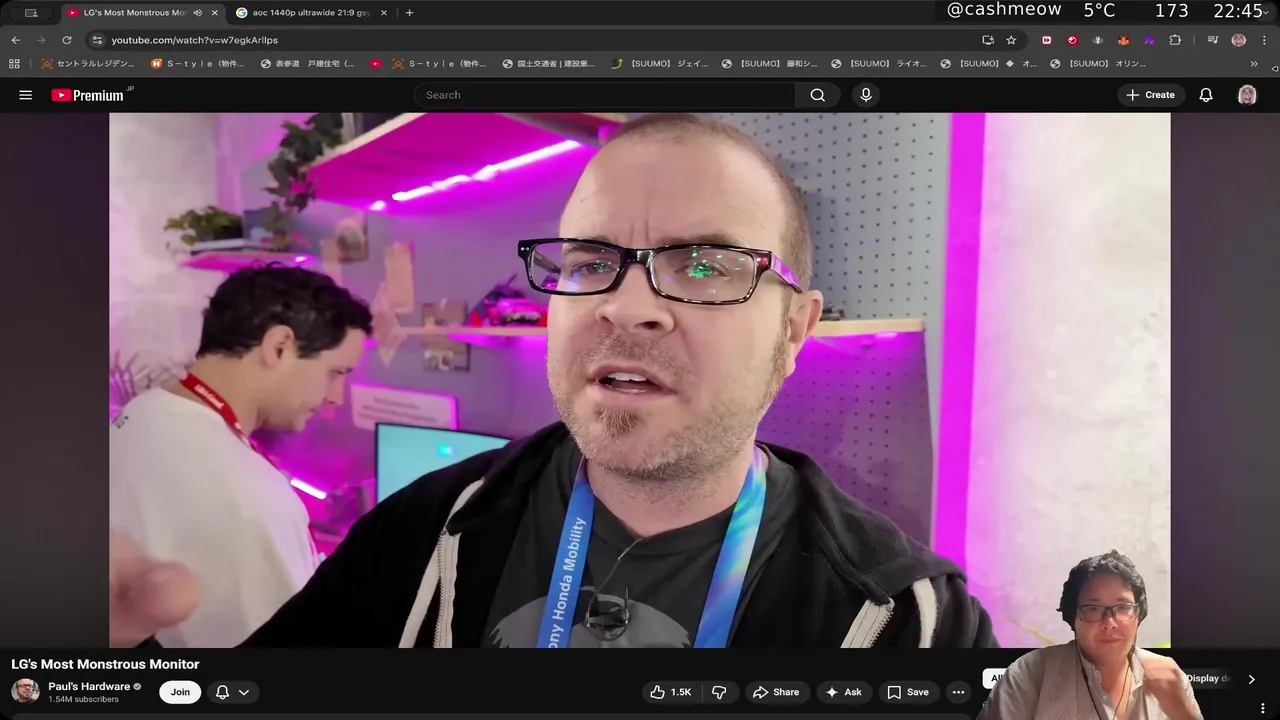This screenshot has height=720, width=1280.
Task: Open the 表参道 戸建住宅 bookmark
Action: coord(308,63)
